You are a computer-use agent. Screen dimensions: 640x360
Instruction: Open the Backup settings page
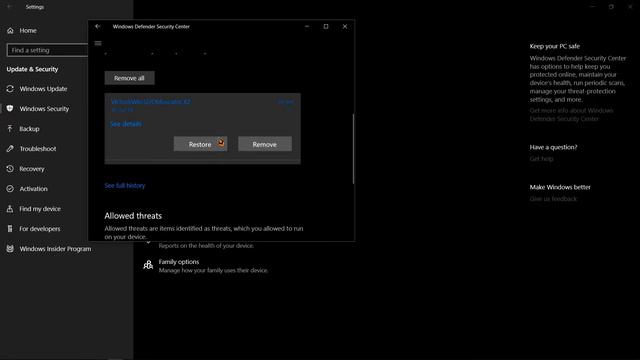[x=29, y=129]
